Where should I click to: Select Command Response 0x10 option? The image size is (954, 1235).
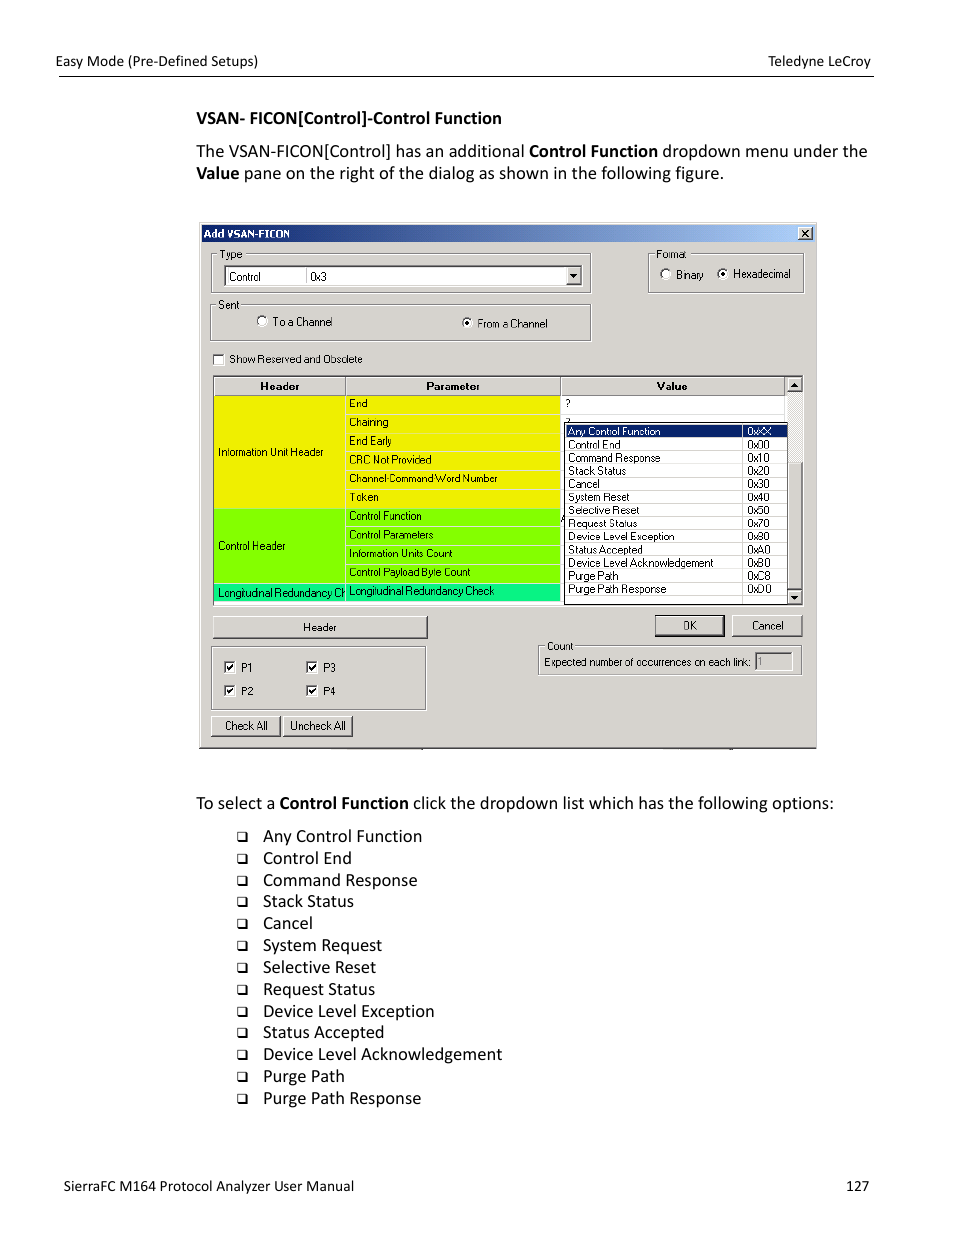pyautogui.click(x=676, y=457)
